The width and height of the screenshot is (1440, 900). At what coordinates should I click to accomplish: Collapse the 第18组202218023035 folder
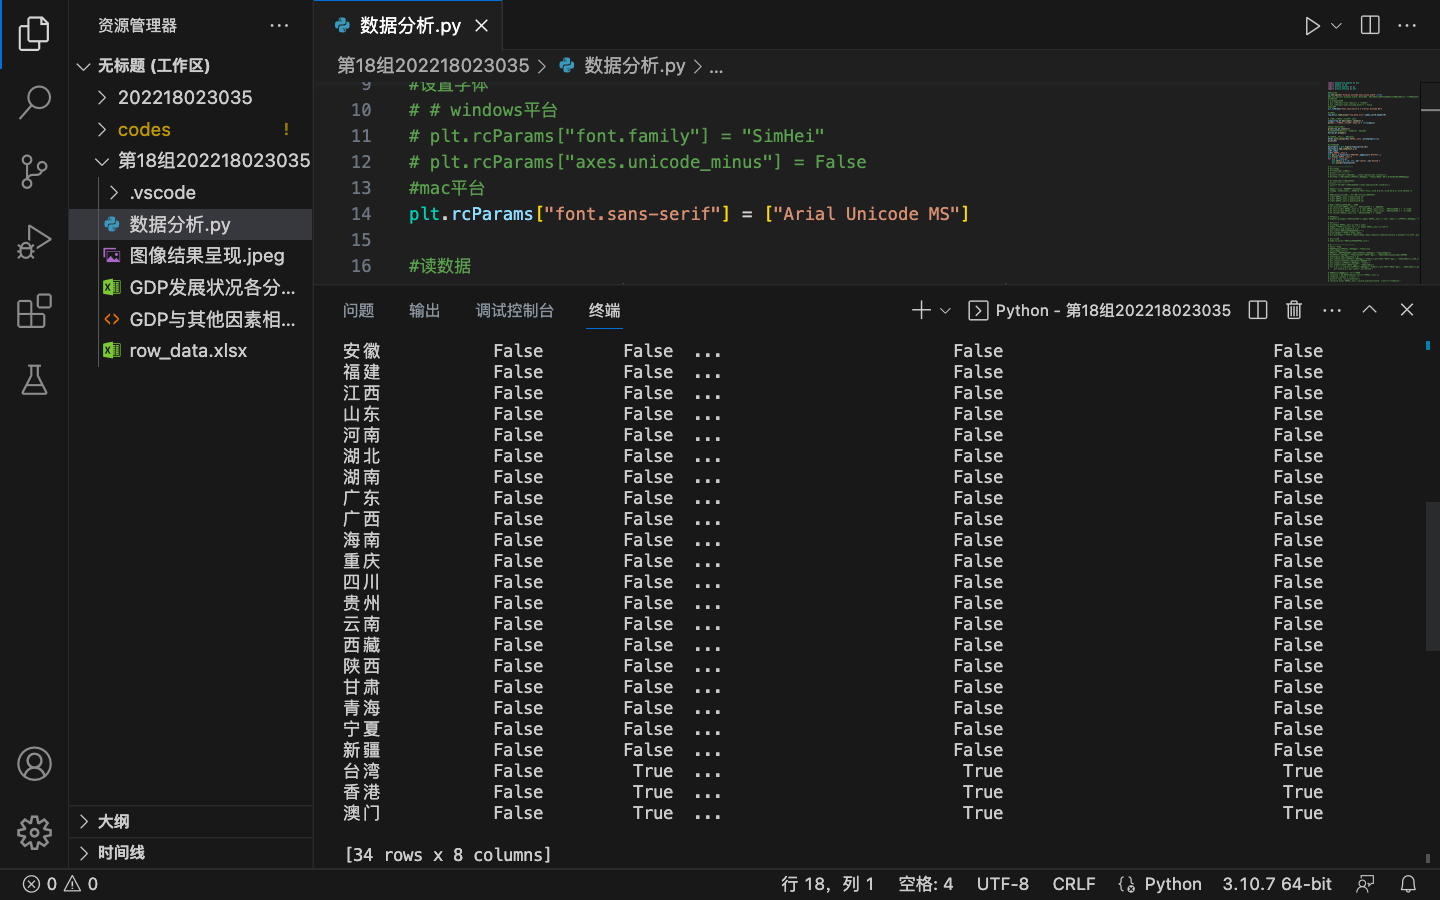(x=101, y=160)
